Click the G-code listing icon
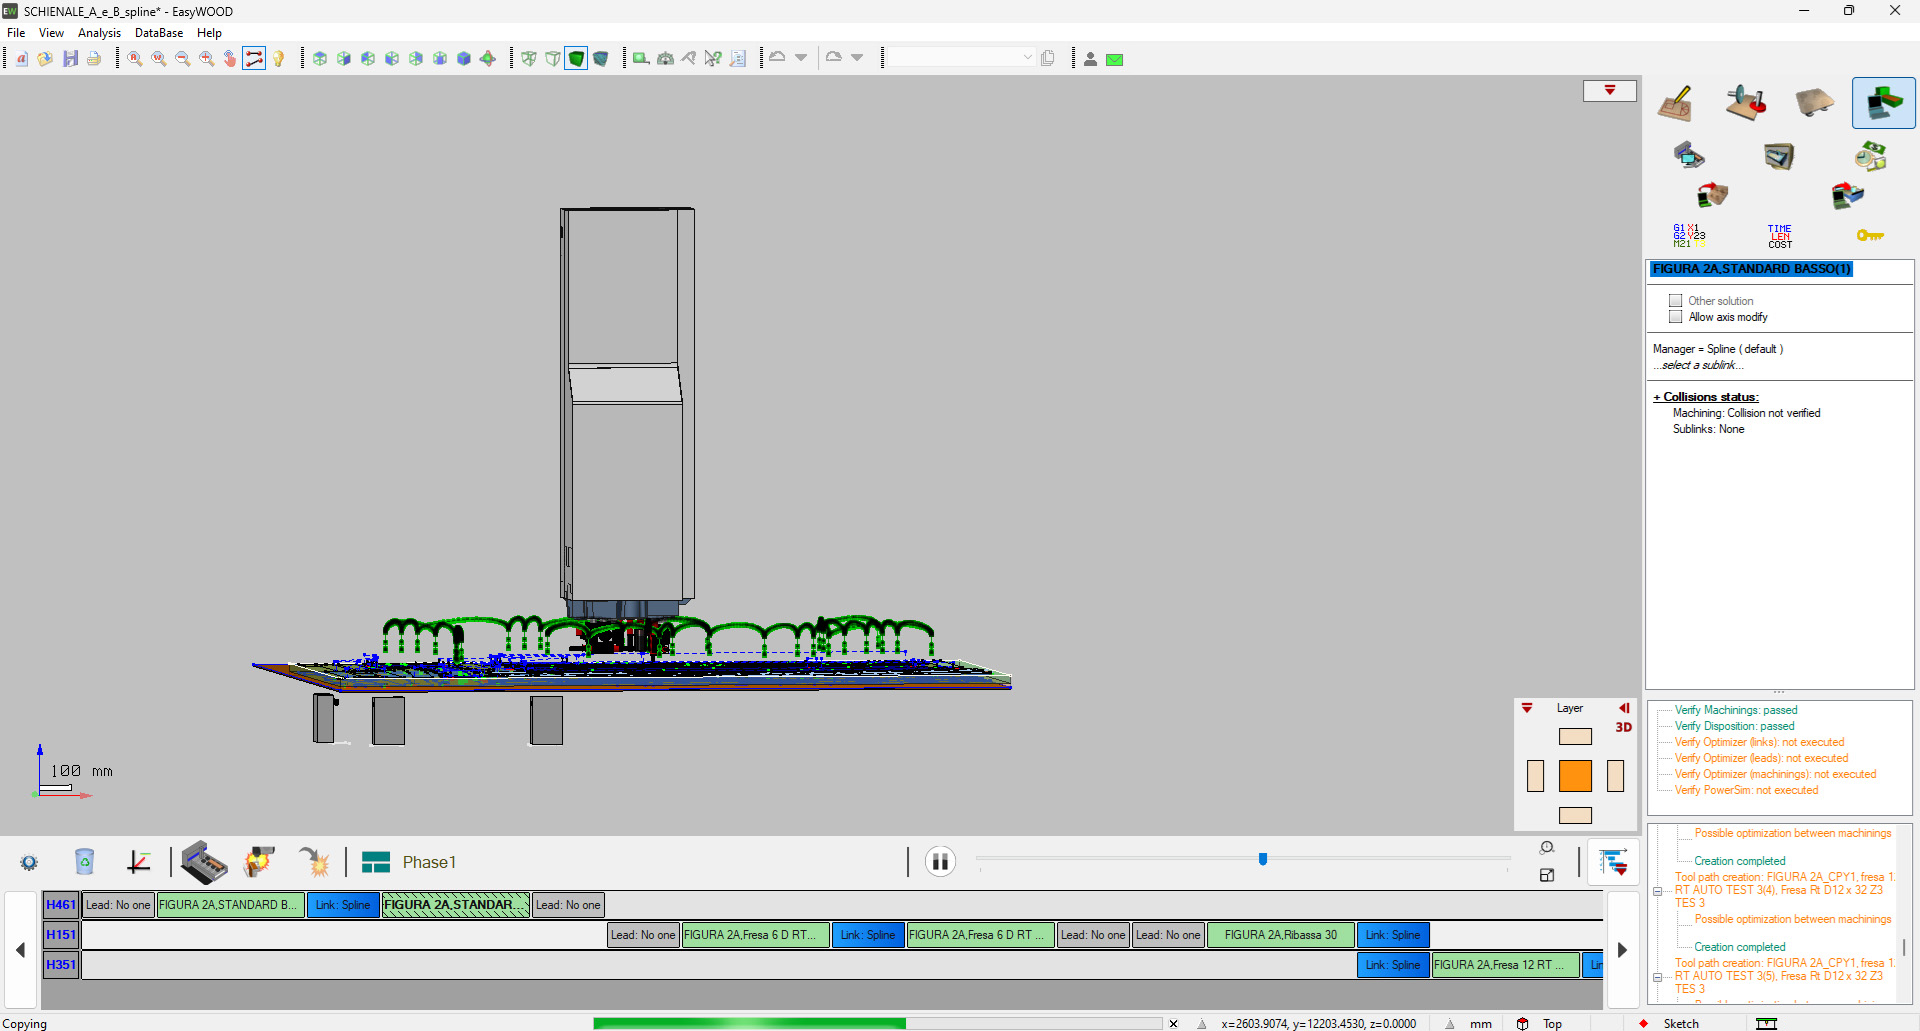 [1689, 236]
